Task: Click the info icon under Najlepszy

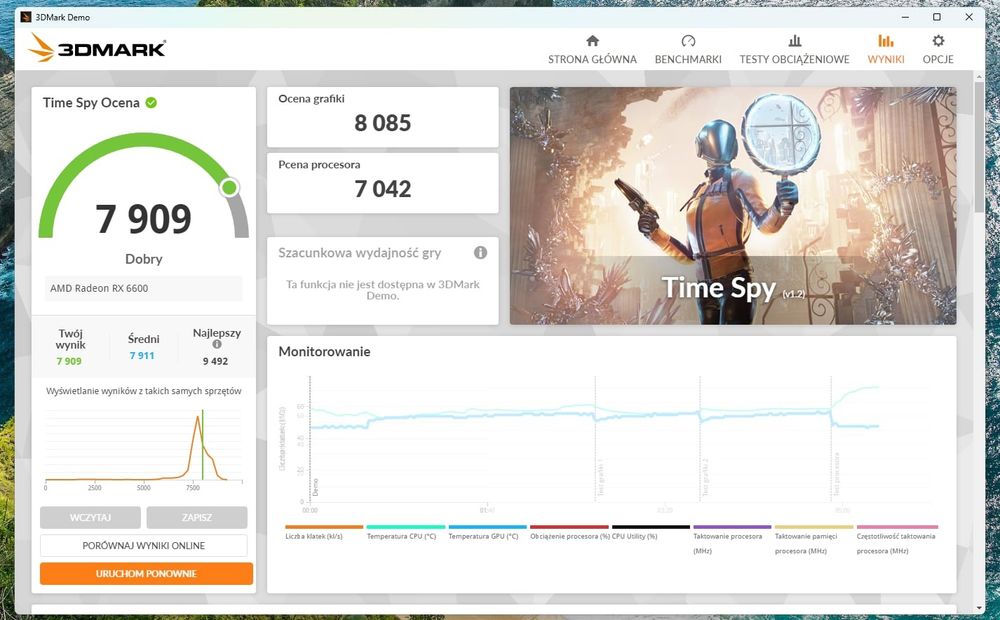Action: [x=217, y=344]
